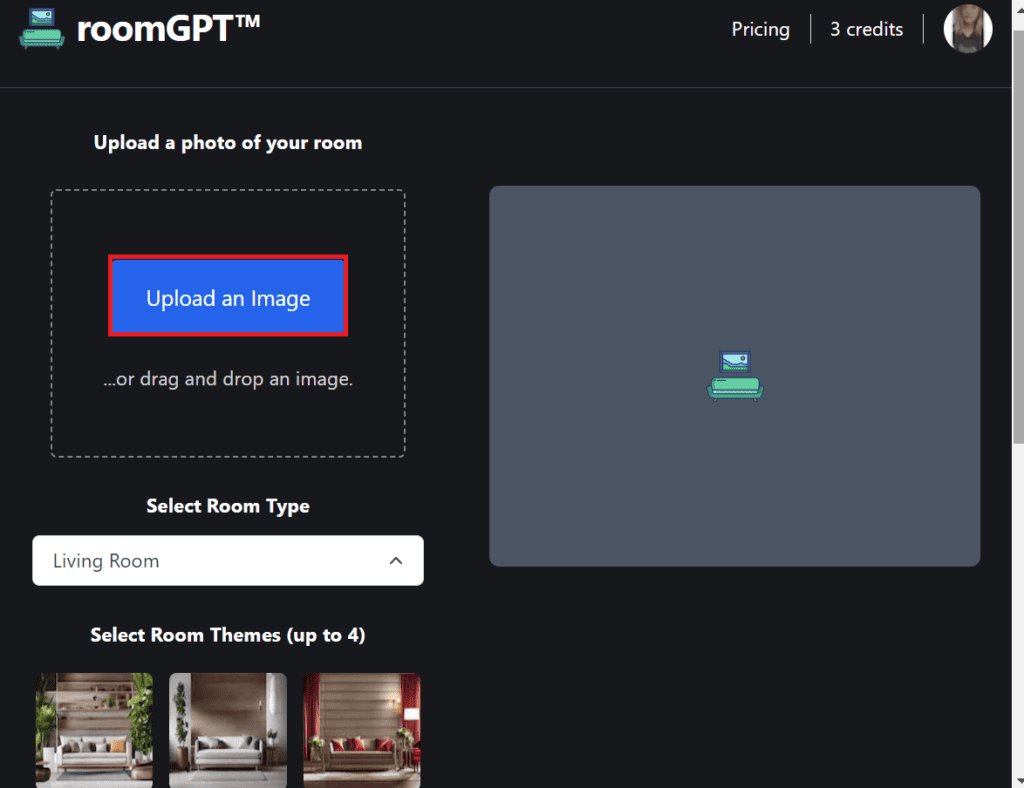1024x788 pixels.
Task: Open the Pricing page
Action: (x=760, y=29)
